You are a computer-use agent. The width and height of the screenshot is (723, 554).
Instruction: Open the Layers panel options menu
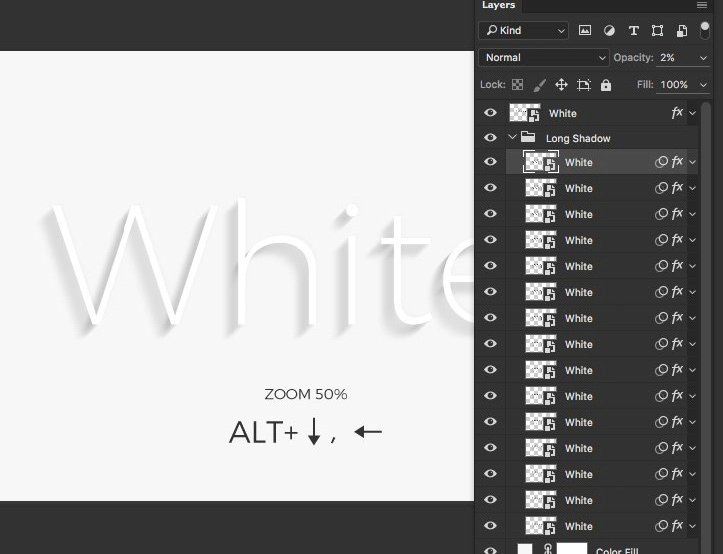(702, 6)
